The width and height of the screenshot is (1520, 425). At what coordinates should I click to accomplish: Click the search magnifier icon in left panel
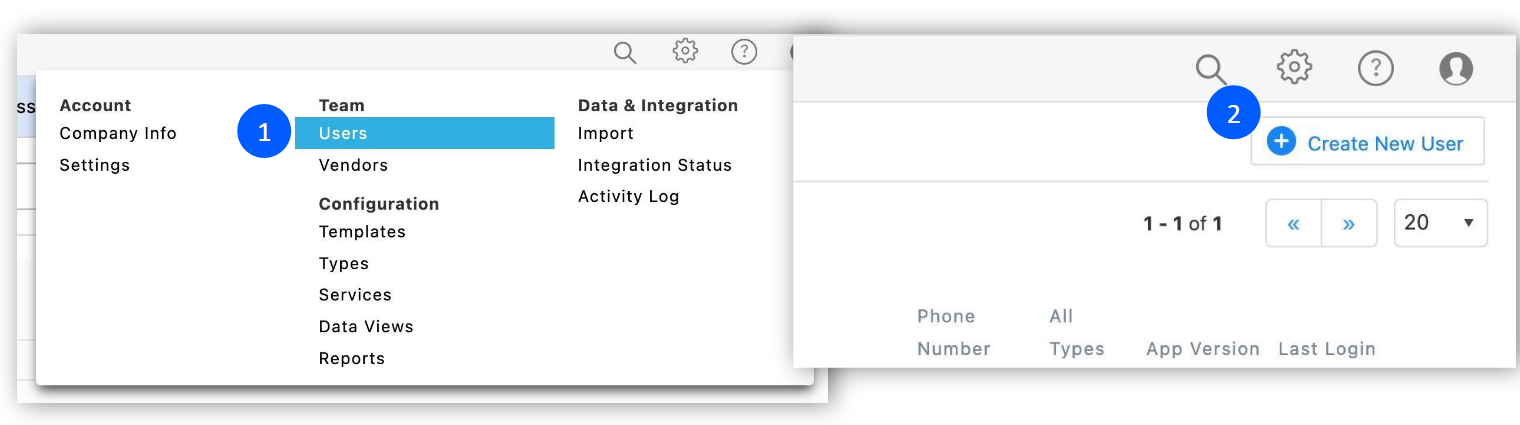pyautogui.click(x=625, y=52)
